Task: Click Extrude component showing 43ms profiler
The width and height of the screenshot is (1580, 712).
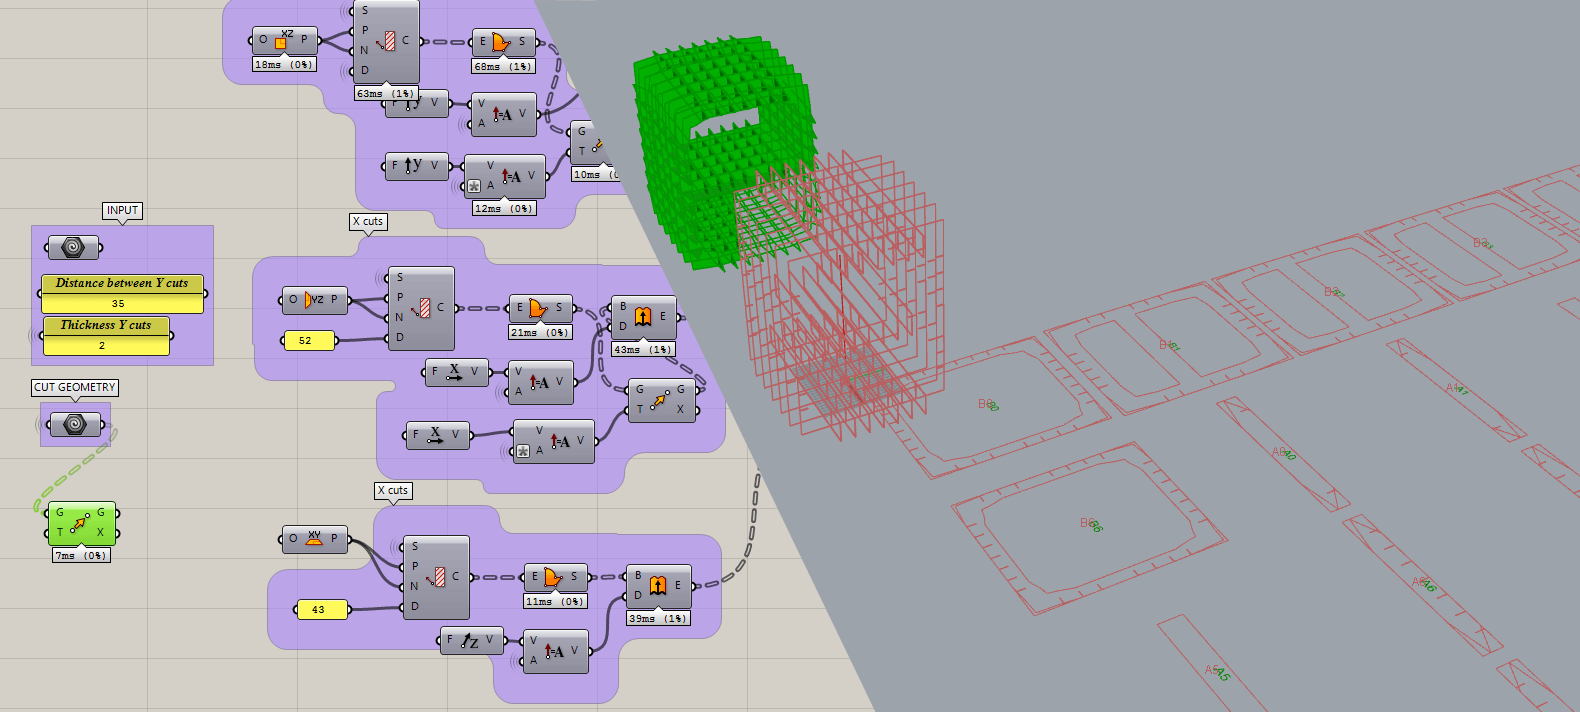Action: click(x=643, y=317)
